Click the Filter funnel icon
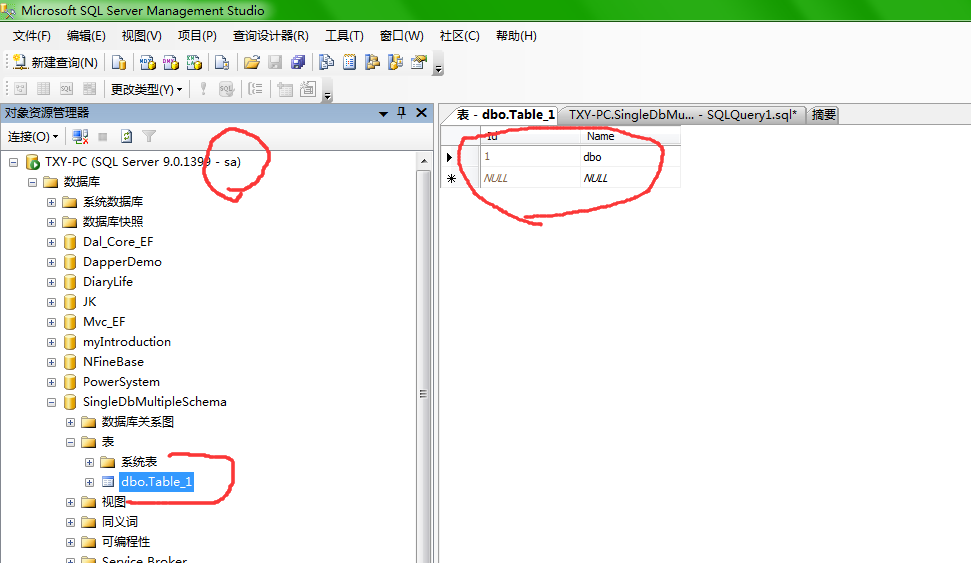Image resolution: width=971 pixels, height=563 pixels. (x=149, y=136)
